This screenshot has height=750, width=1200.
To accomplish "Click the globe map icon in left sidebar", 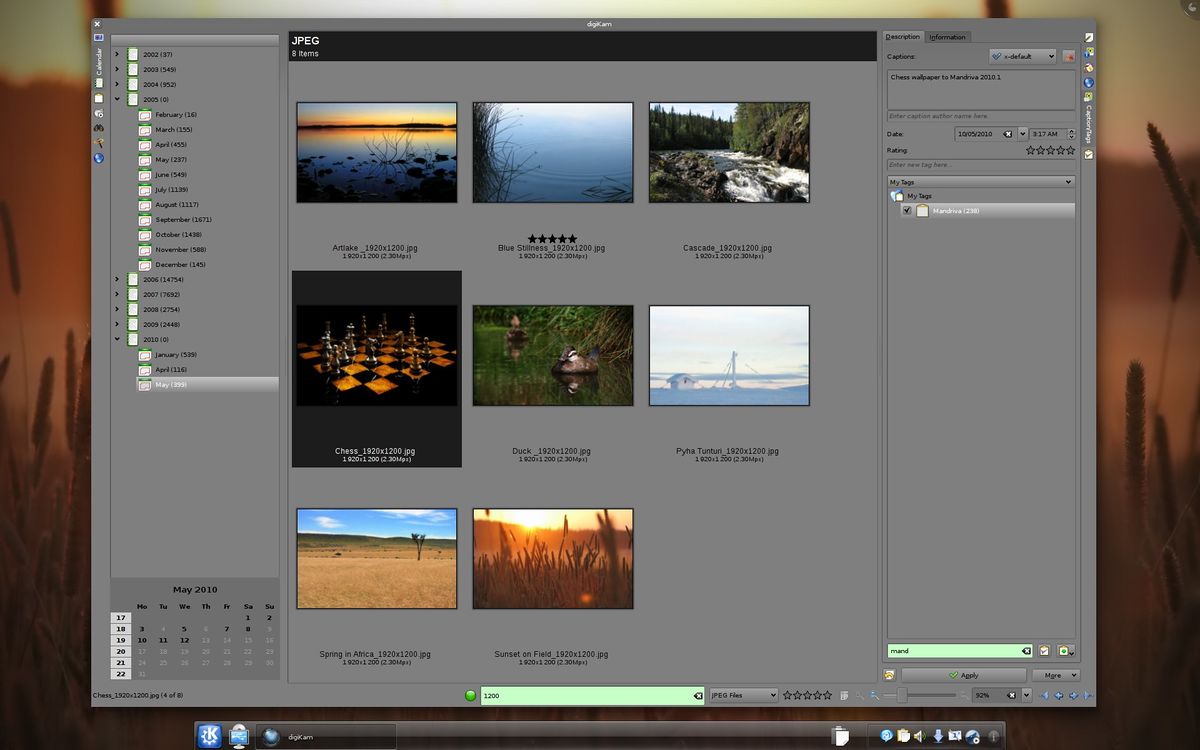I will 99,158.
